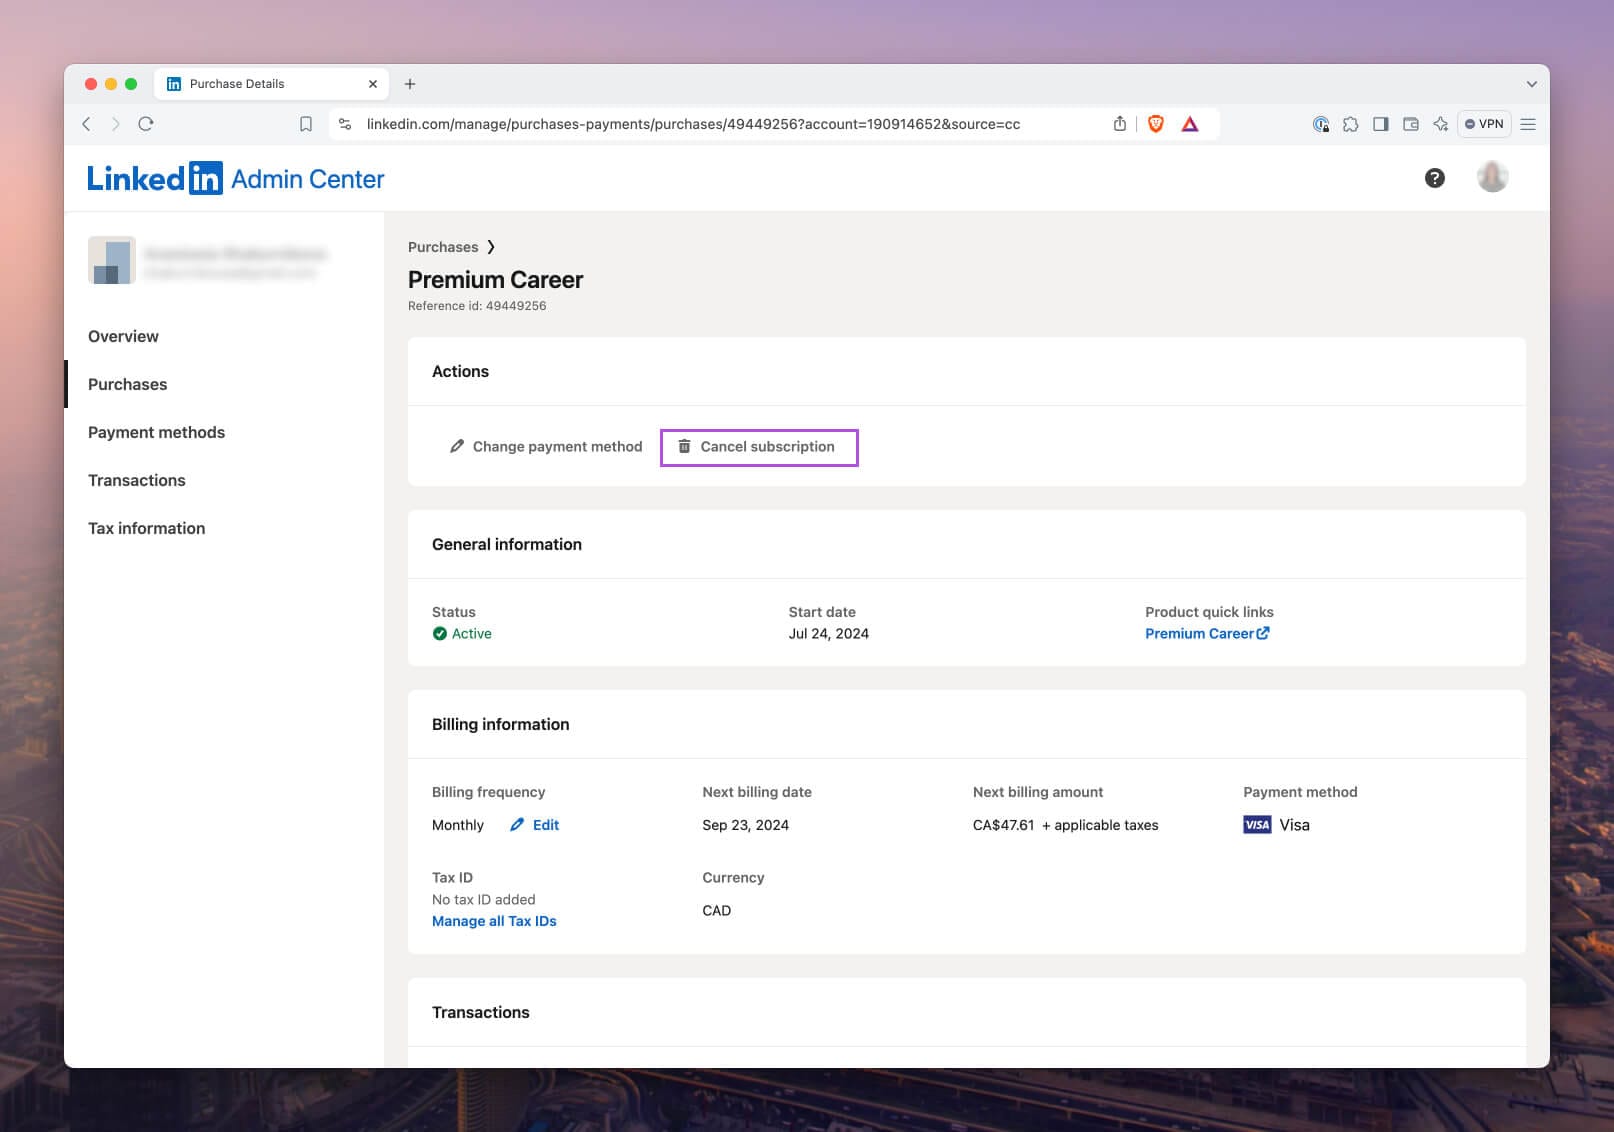
Task: Open Transactions in sidebar
Action: pos(137,480)
